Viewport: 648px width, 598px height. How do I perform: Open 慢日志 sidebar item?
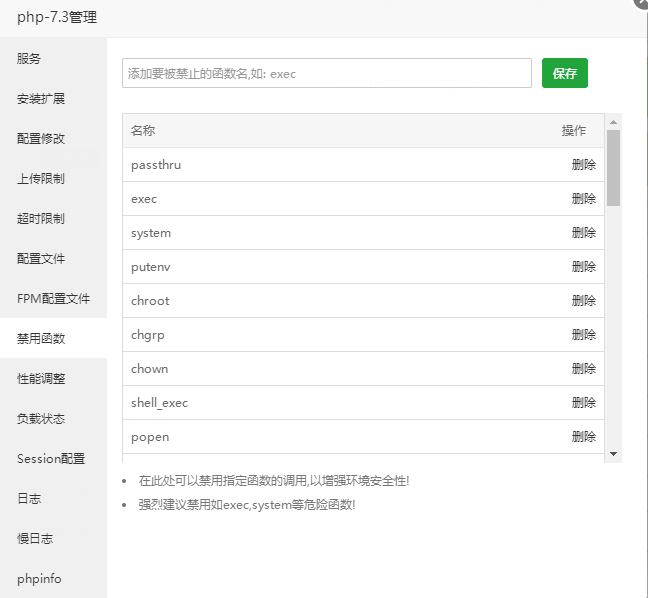[35, 539]
